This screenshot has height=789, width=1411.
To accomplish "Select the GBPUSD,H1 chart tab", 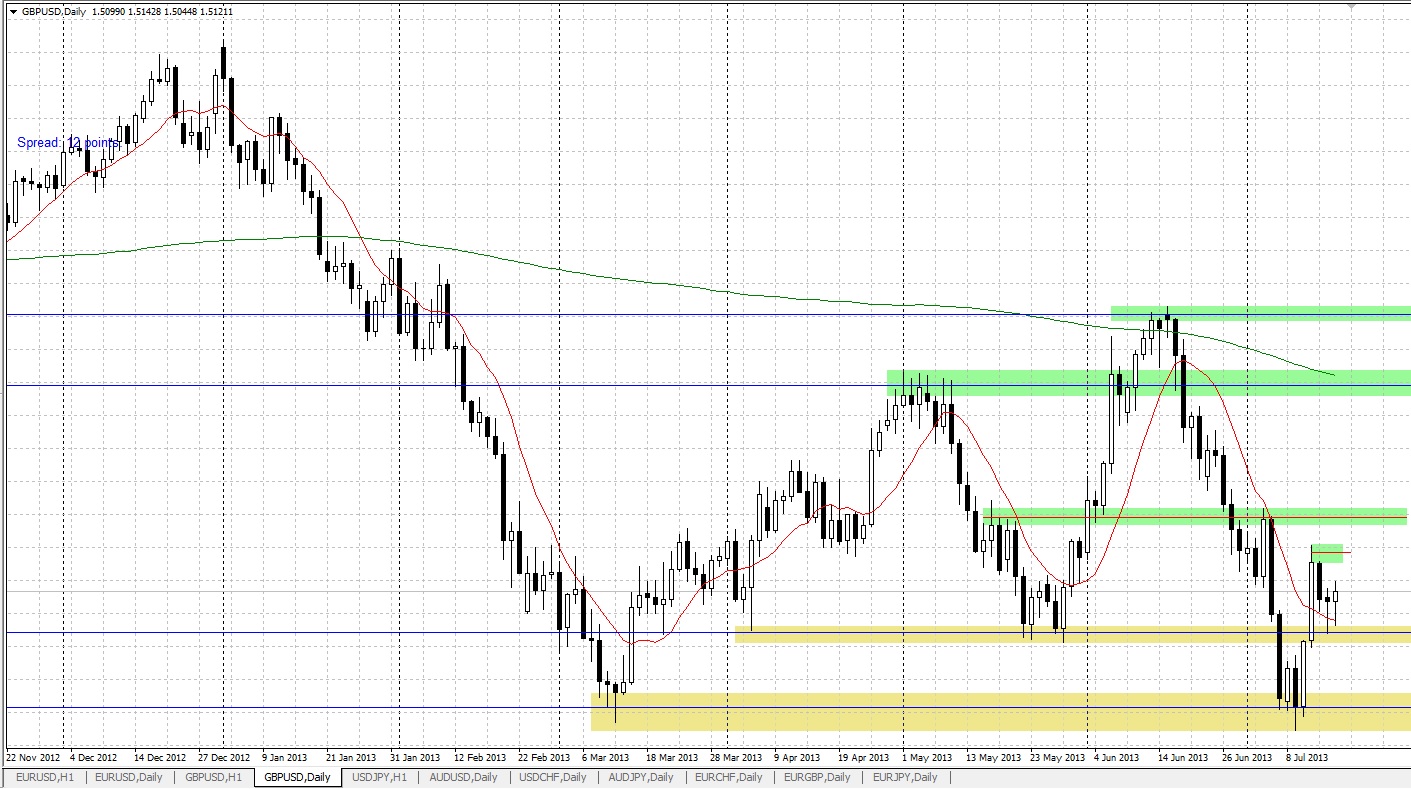I will (x=212, y=777).
